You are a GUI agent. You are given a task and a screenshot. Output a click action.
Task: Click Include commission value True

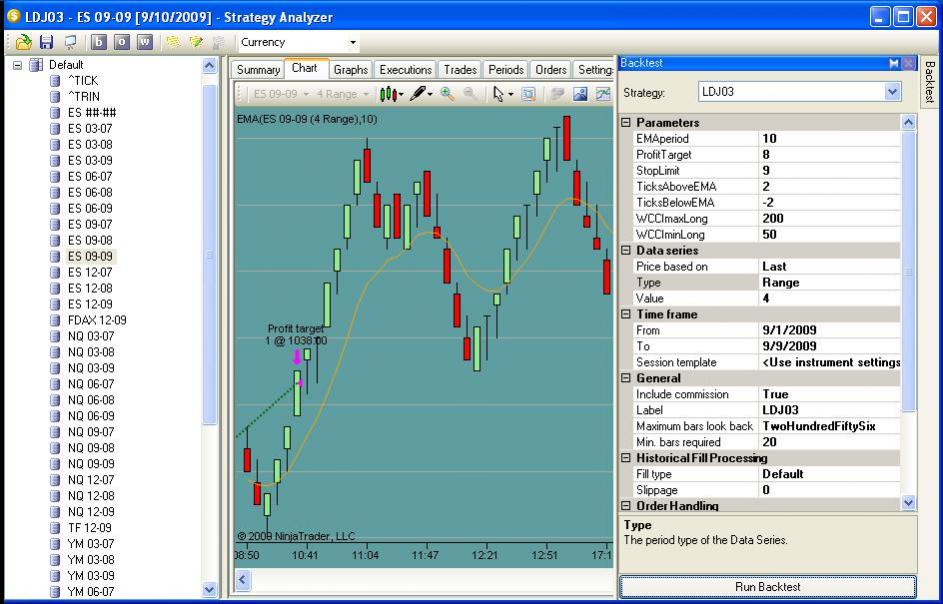click(829, 394)
